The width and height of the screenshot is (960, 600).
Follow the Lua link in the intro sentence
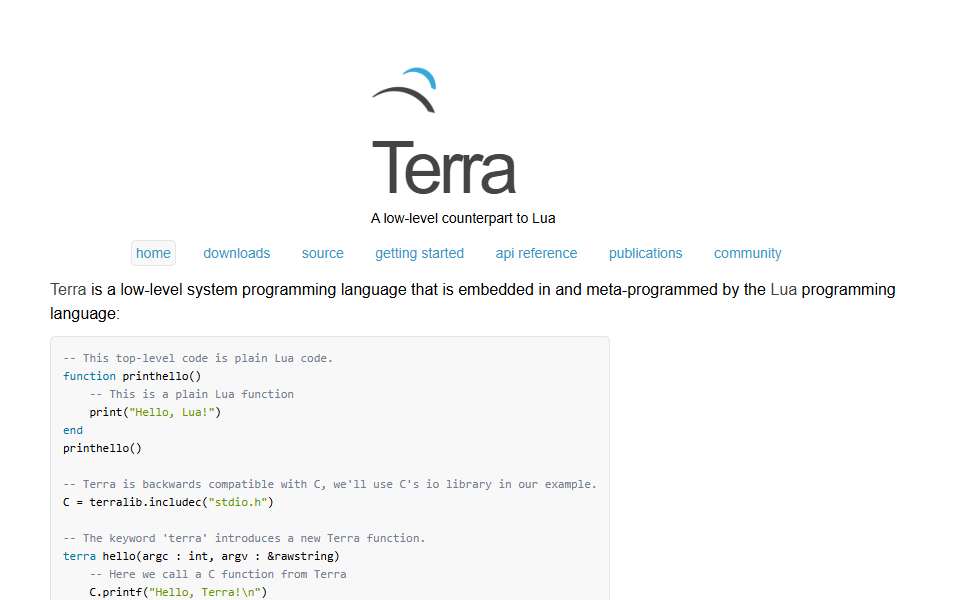[x=783, y=290]
